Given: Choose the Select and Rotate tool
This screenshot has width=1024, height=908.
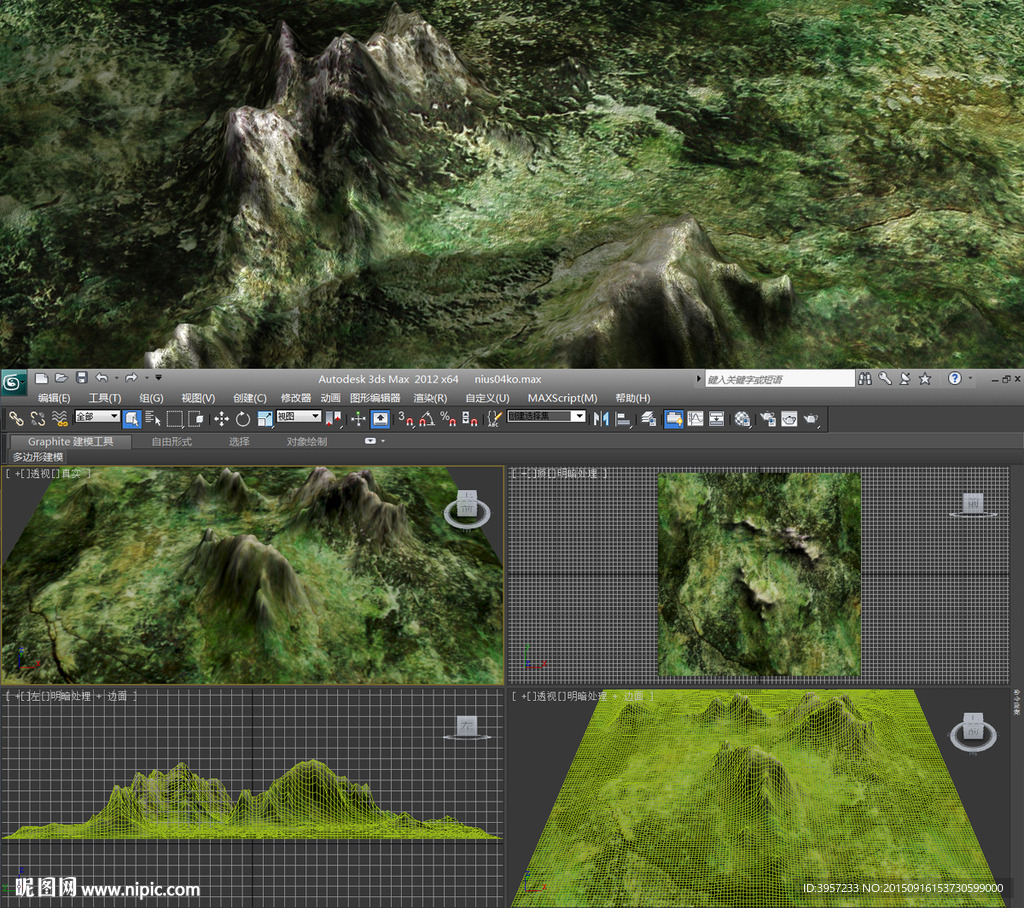Looking at the screenshot, I should pos(243,418).
